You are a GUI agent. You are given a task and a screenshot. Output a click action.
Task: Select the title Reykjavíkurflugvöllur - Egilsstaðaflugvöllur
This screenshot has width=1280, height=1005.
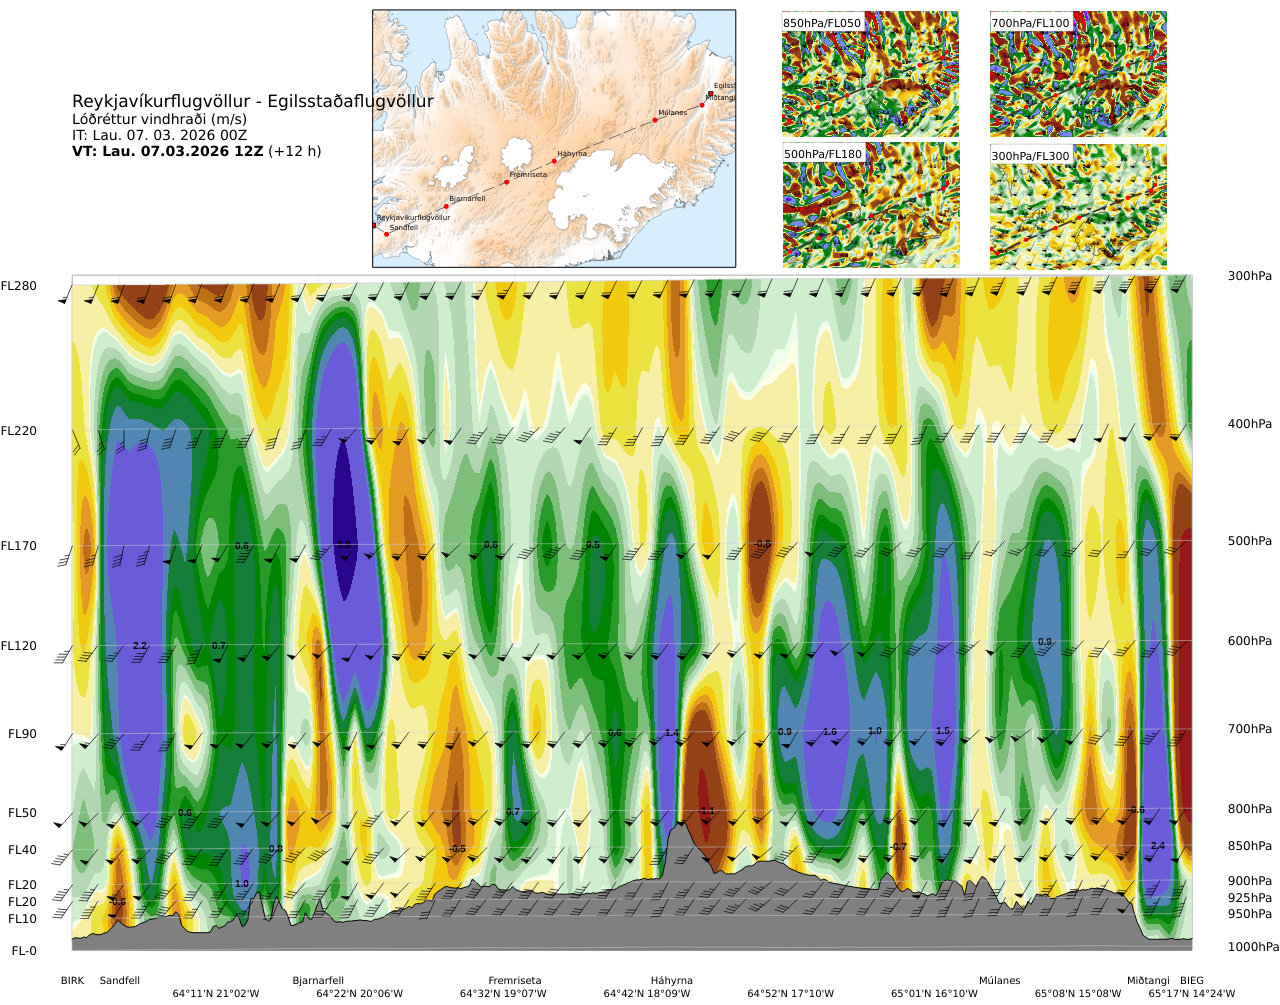pyautogui.click(x=253, y=101)
